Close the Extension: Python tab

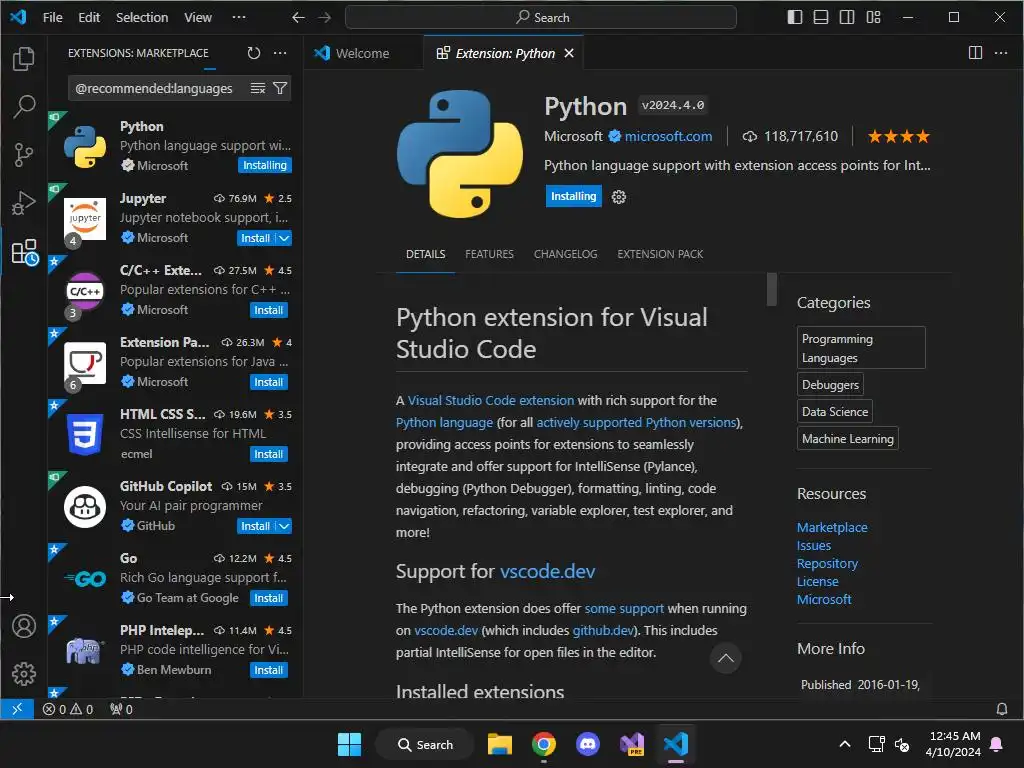(x=569, y=53)
